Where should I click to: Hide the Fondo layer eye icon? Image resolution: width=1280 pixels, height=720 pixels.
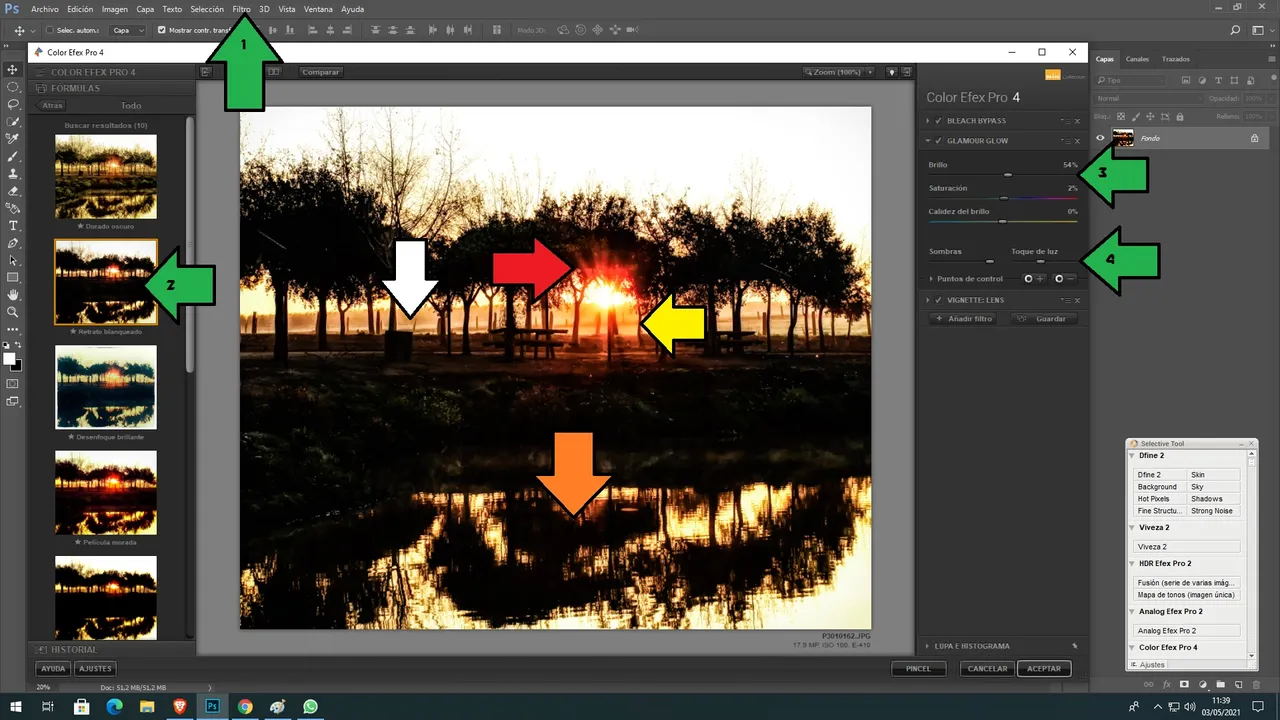click(x=1100, y=138)
